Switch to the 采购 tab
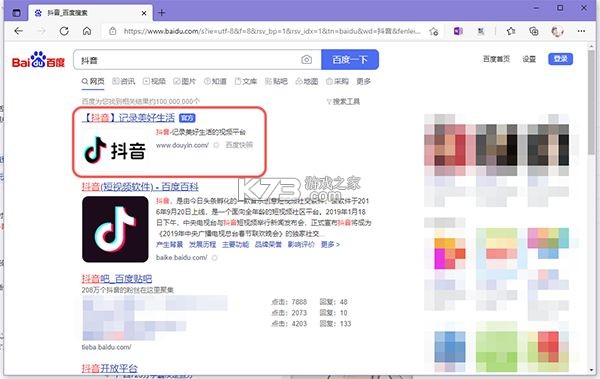The width and height of the screenshot is (600, 379). (x=338, y=81)
